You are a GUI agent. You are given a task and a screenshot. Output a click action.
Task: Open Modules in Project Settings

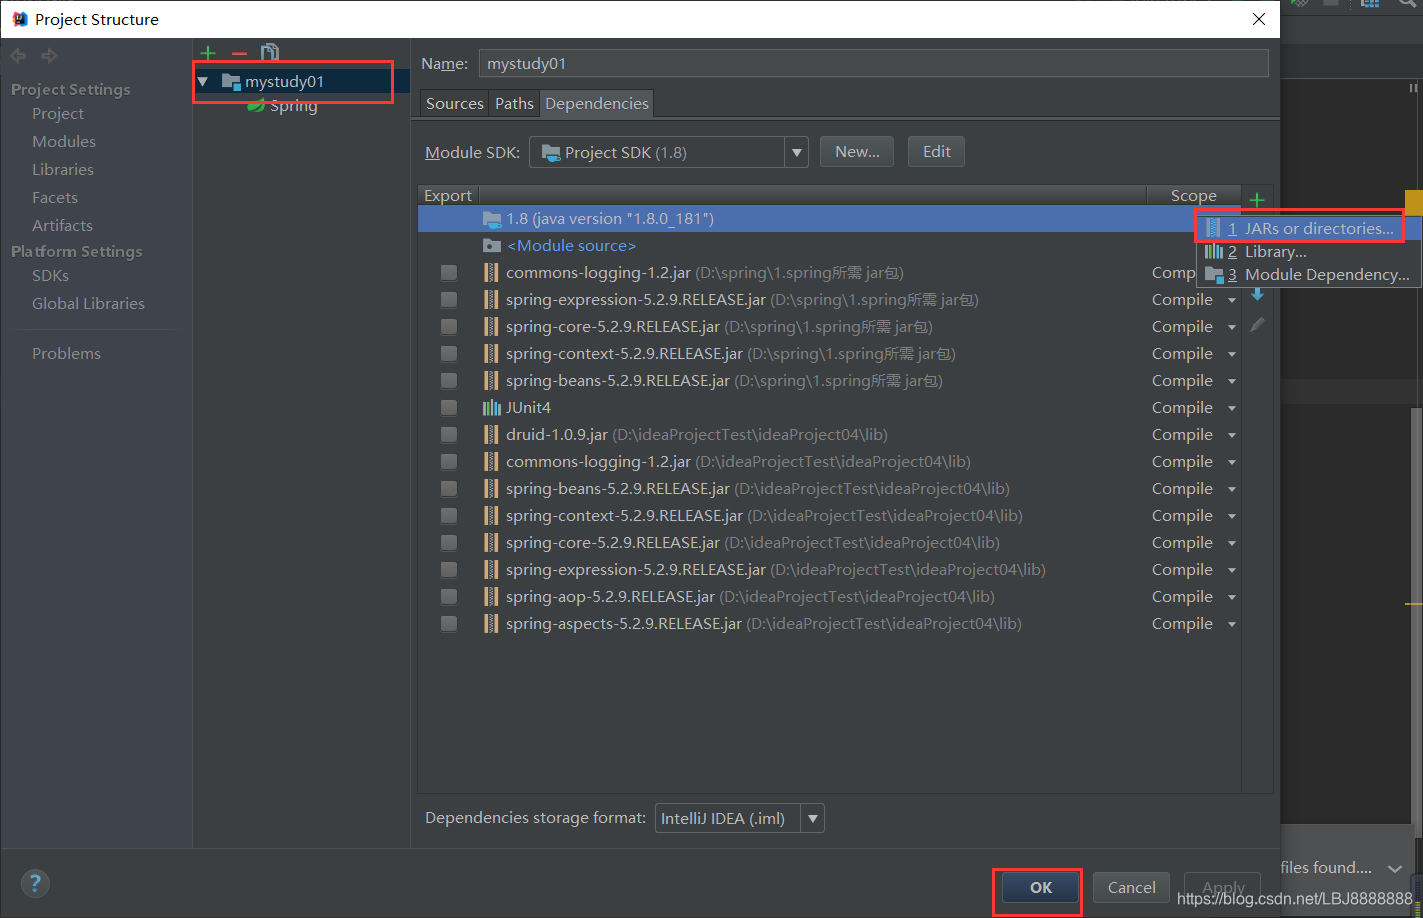(64, 142)
